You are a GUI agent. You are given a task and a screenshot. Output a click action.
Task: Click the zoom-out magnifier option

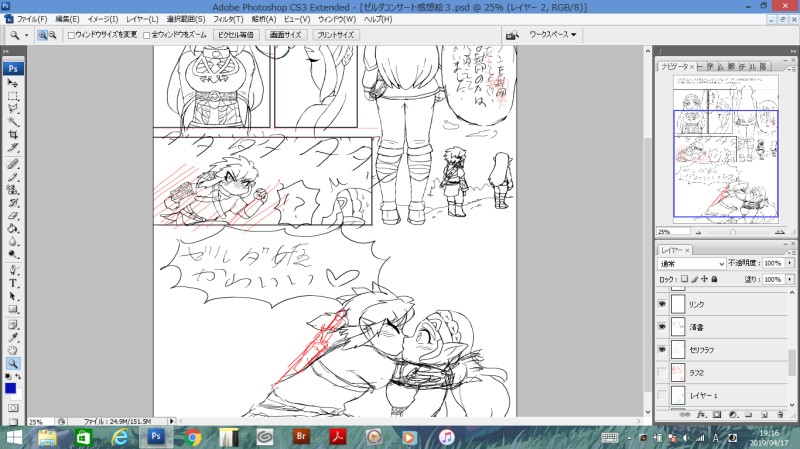coord(52,35)
